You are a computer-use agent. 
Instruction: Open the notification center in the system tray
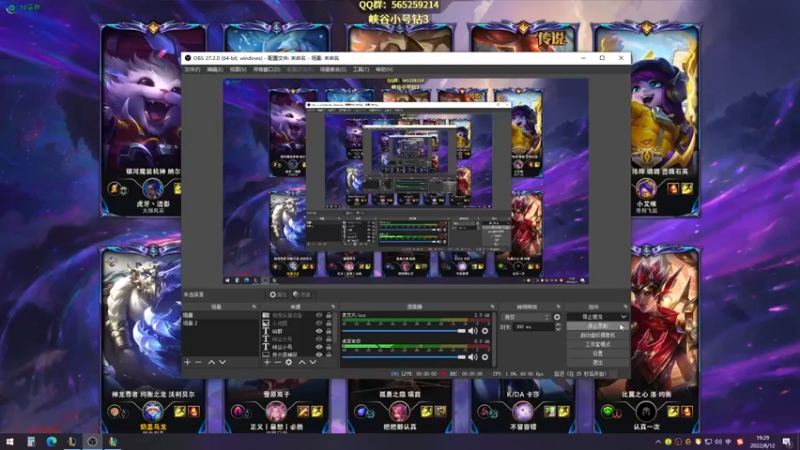pyautogui.click(x=787, y=441)
